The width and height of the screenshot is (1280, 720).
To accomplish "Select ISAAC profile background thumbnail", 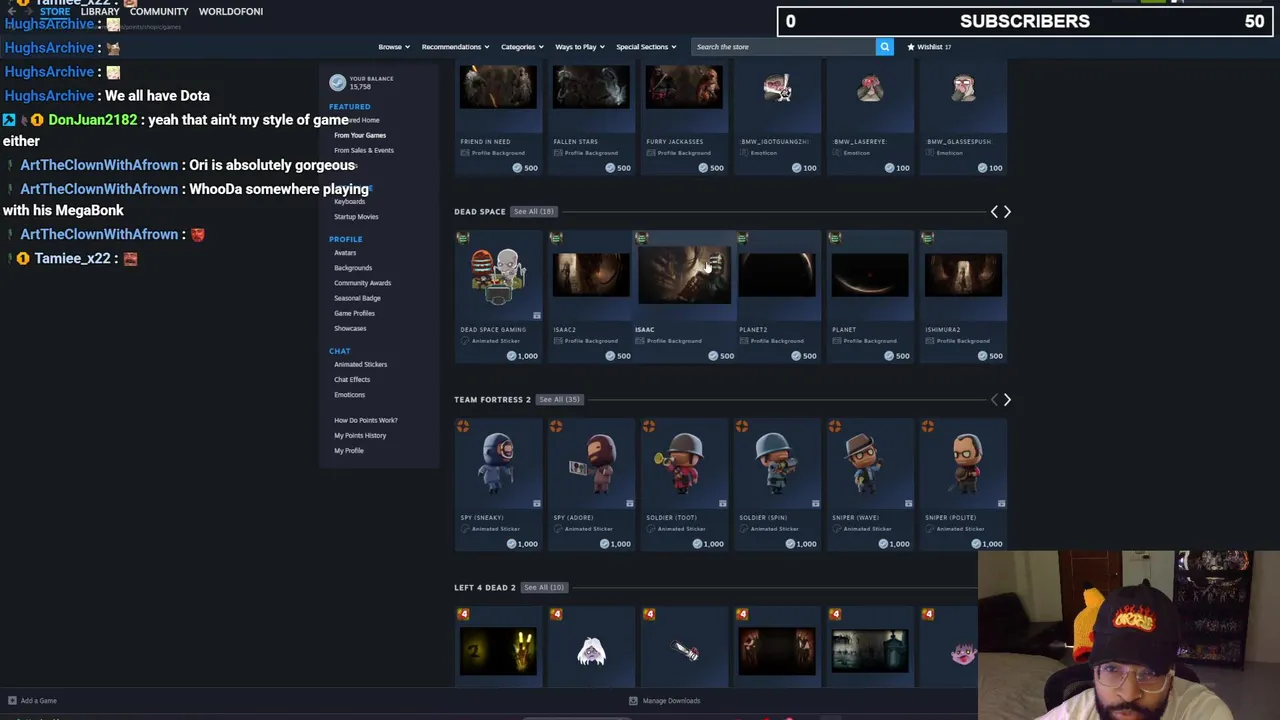I will click(684, 276).
